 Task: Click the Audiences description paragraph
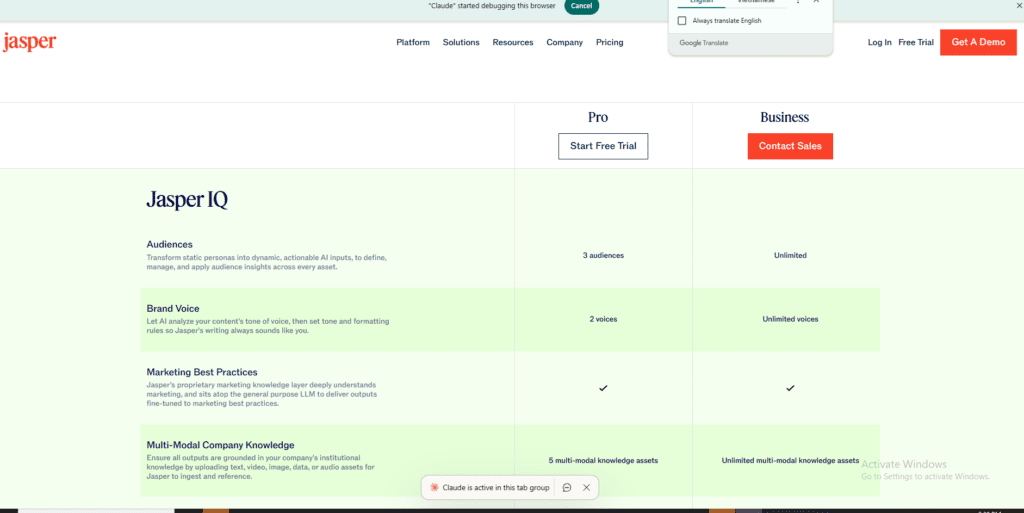[266, 262]
